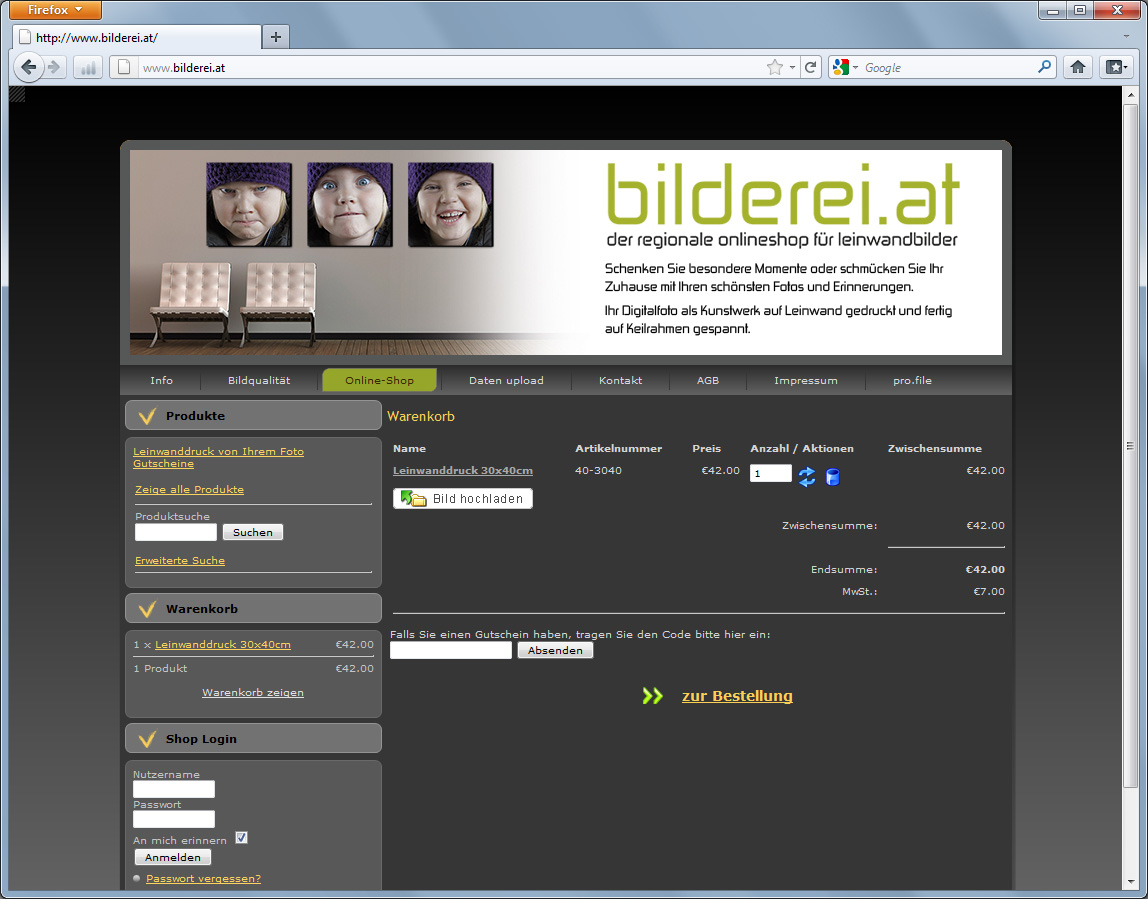Image resolution: width=1148 pixels, height=899 pixels.
Task: Reload the page with the refresh icon
Action: coord(810,67)
